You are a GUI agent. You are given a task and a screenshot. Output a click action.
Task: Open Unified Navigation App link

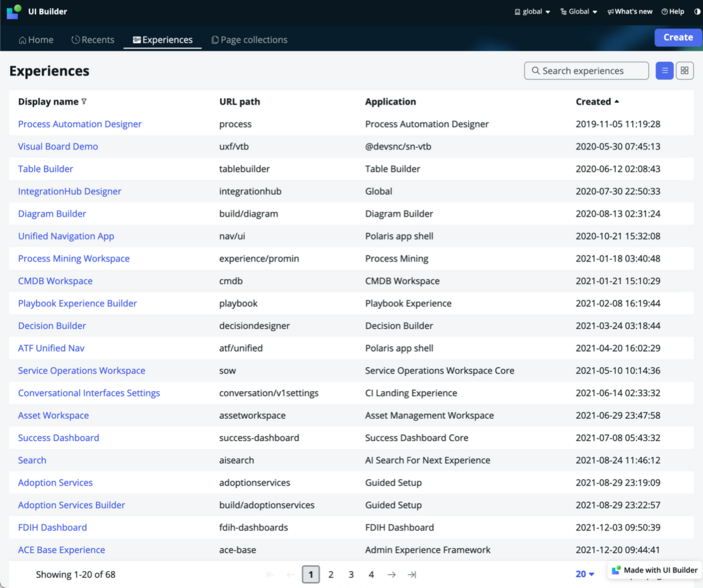click(66, 236)
